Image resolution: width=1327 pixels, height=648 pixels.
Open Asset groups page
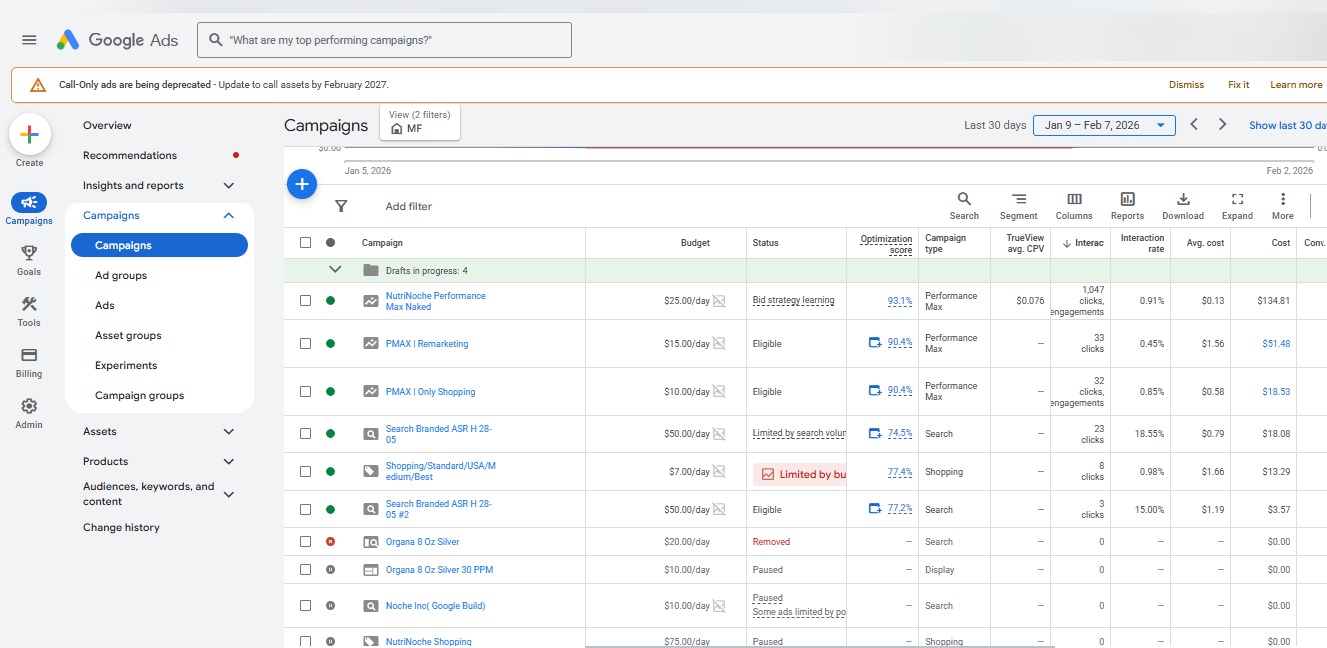(128, 336)
